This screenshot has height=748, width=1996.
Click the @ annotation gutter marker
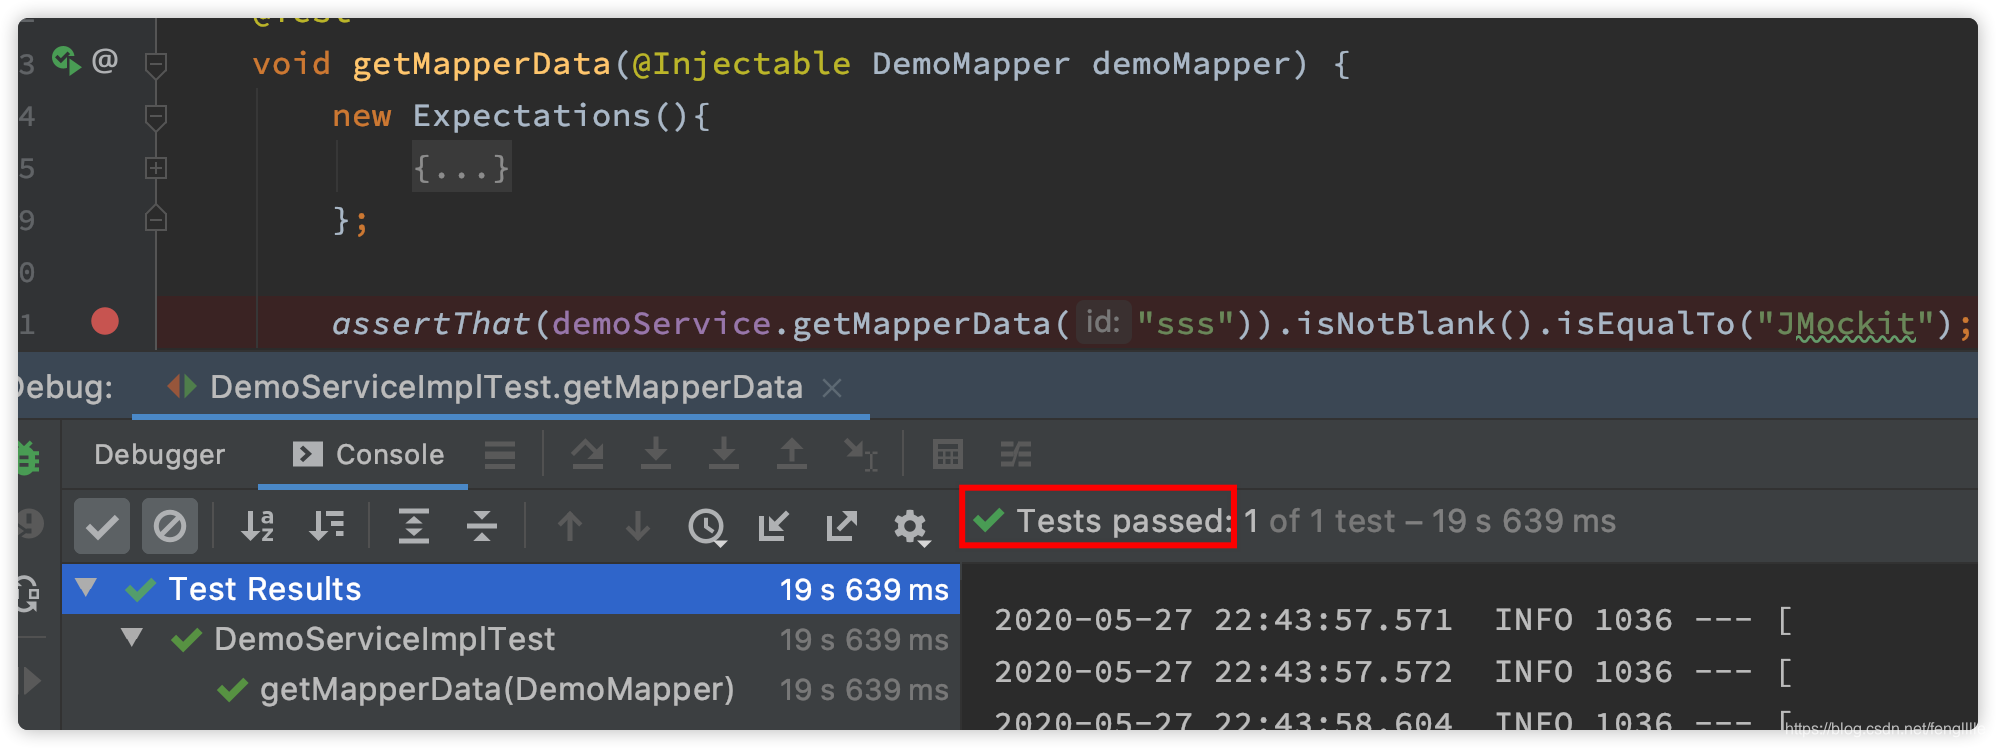tap(105, 61)
